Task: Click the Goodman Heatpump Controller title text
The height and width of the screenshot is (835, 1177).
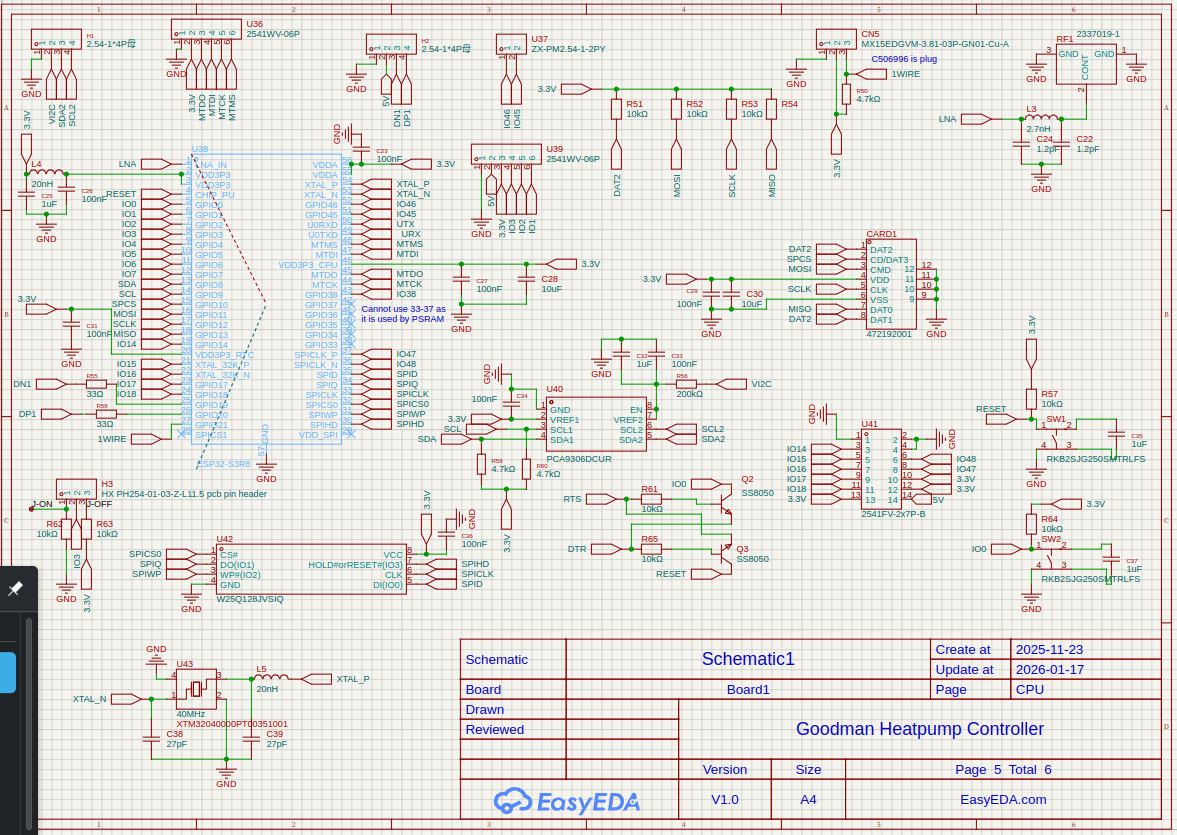Action: pos(919,729)
